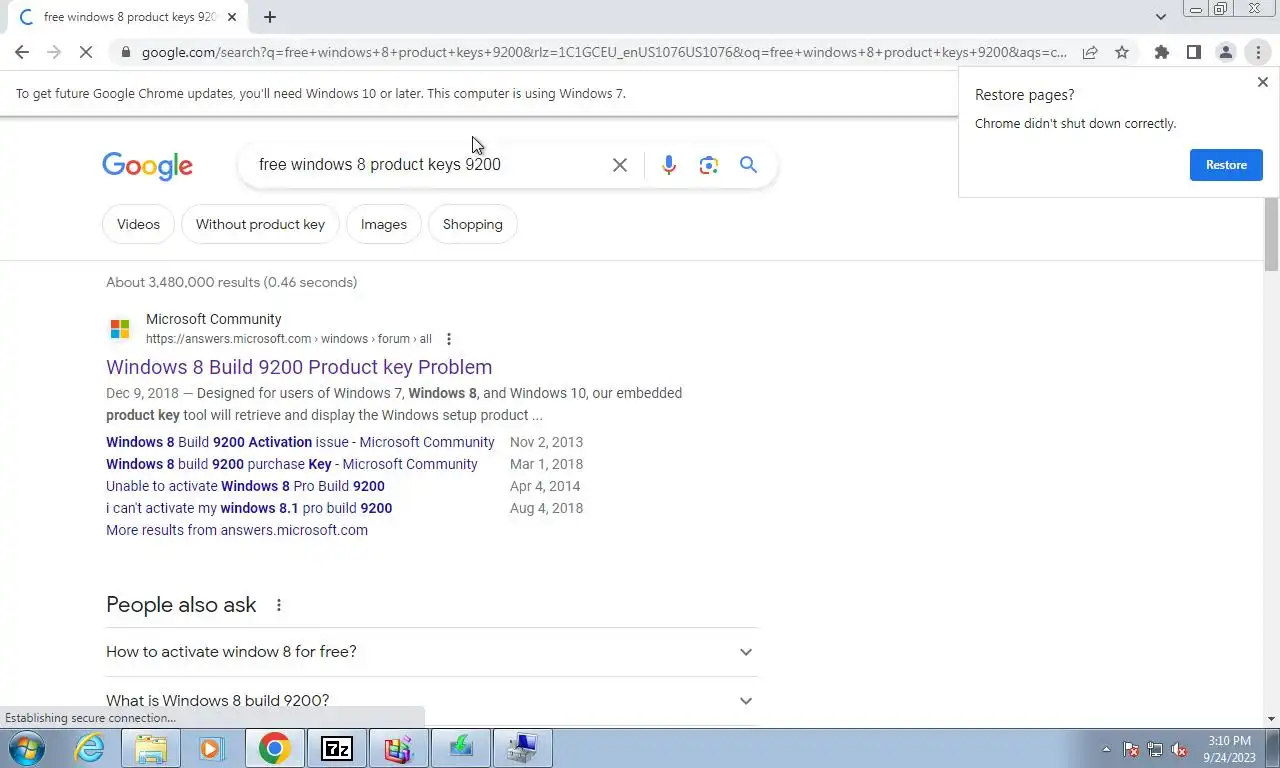Filter results by Videos
This screenshot has height=768, width=1280.
[x=138, y=224]
